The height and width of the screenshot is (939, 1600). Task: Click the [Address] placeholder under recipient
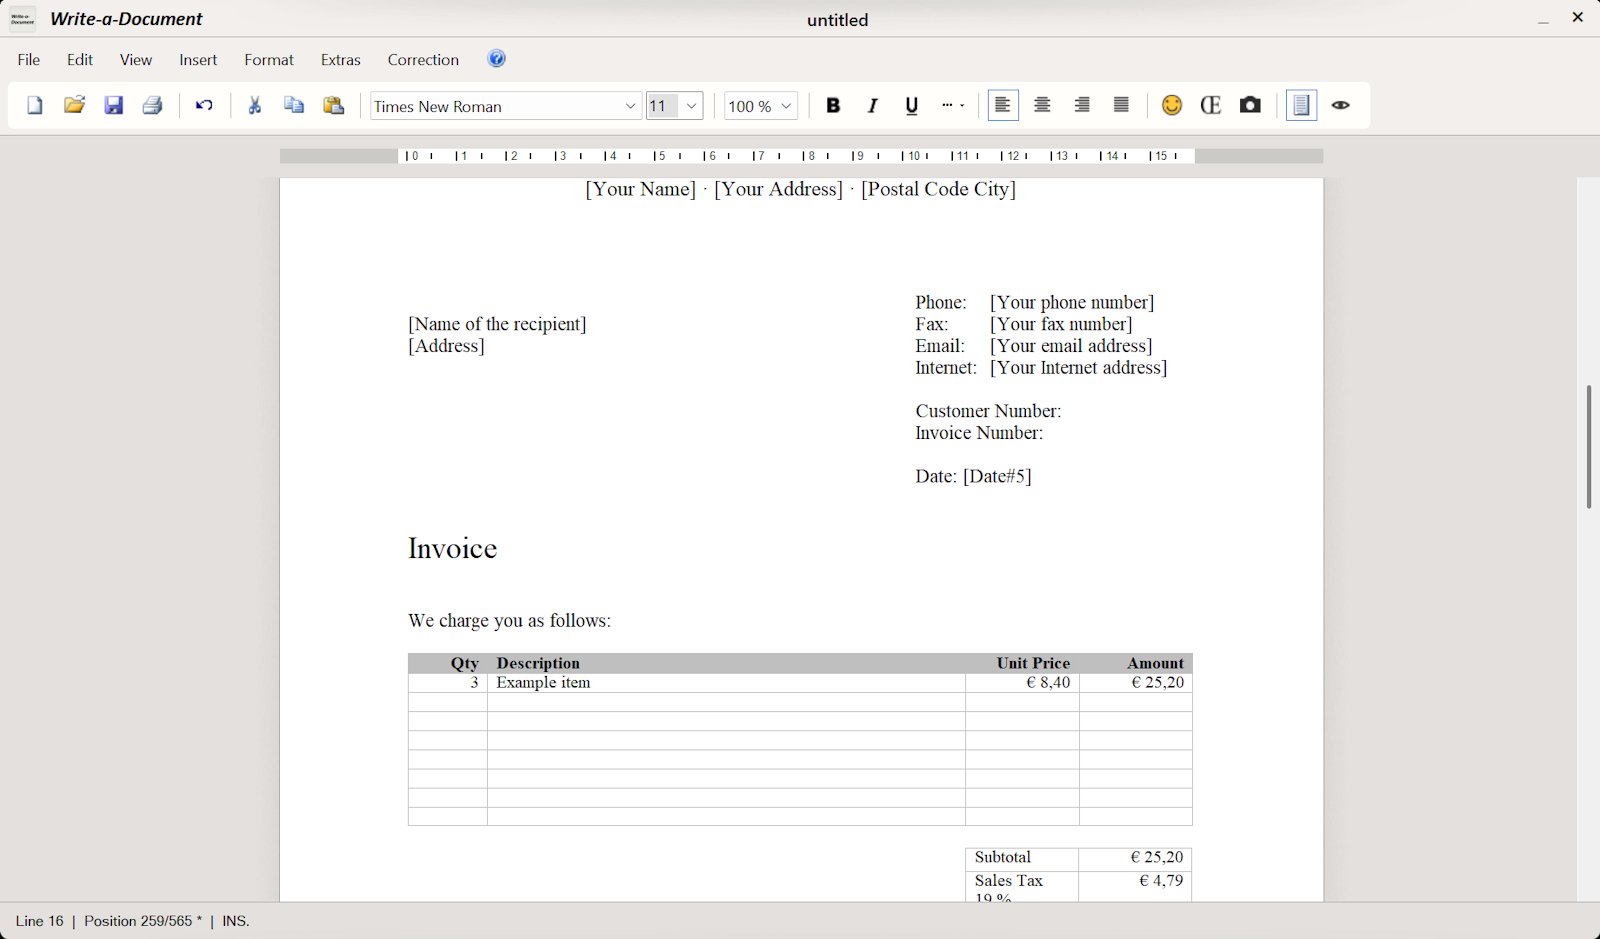[446, 346]
